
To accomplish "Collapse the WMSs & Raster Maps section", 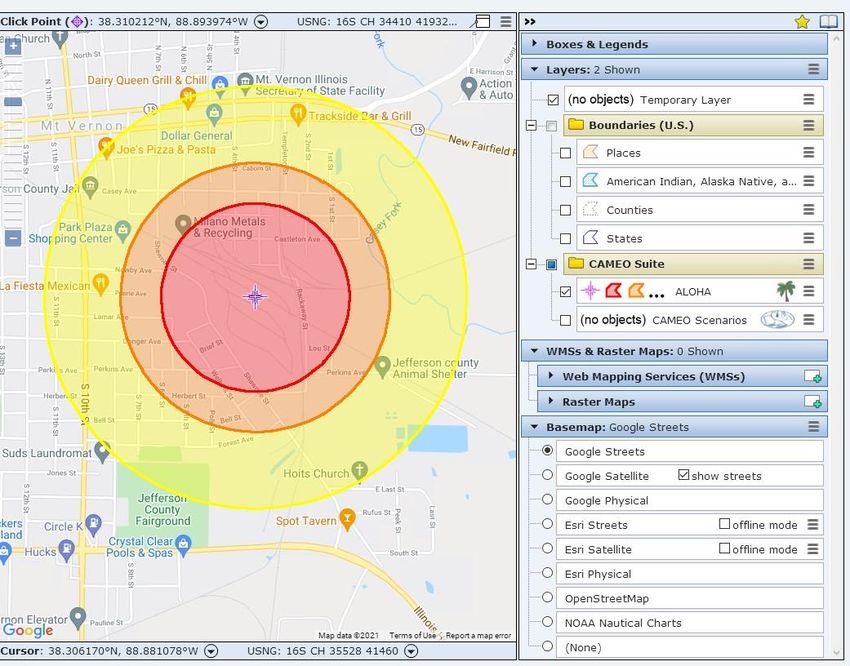I will click(x=535, y=351).
